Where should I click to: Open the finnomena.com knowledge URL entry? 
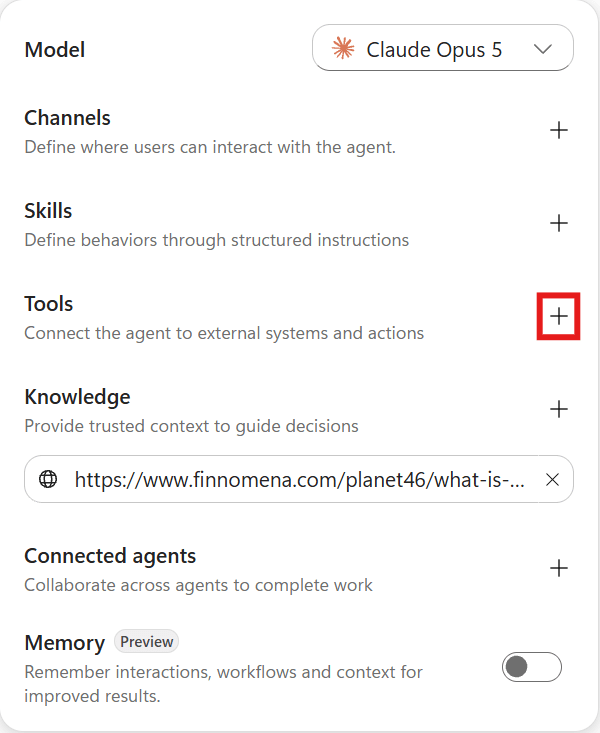298,479
